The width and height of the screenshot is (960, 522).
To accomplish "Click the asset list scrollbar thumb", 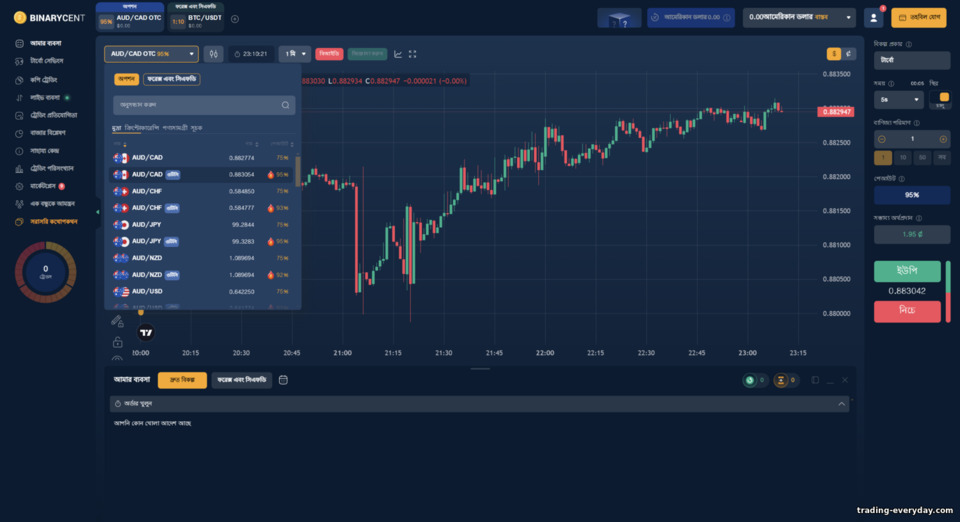I will pos(298,171).
